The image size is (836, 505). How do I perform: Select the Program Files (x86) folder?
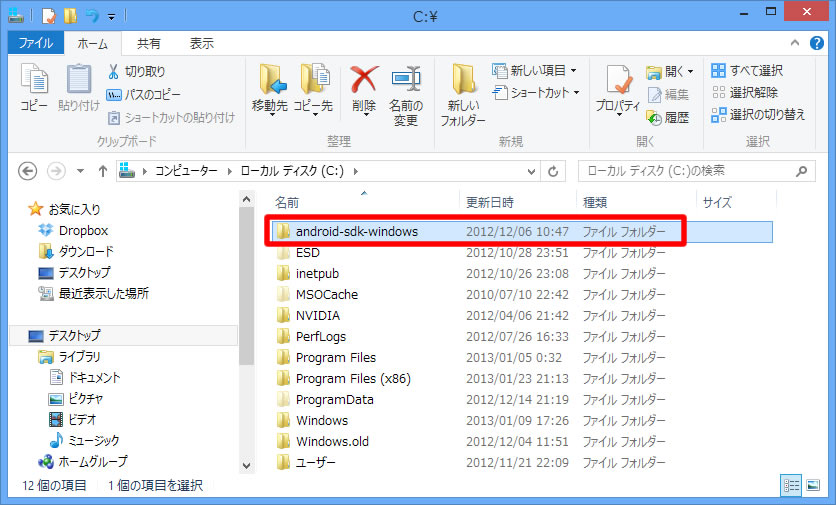coord(353,379)
